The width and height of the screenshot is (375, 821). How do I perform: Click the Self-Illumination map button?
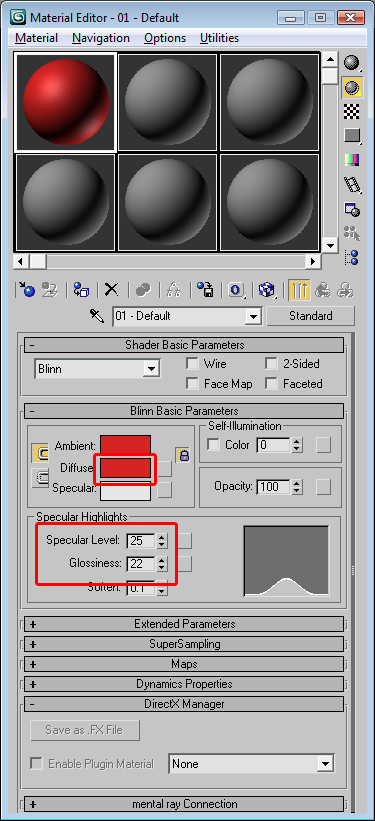point(324,445)
